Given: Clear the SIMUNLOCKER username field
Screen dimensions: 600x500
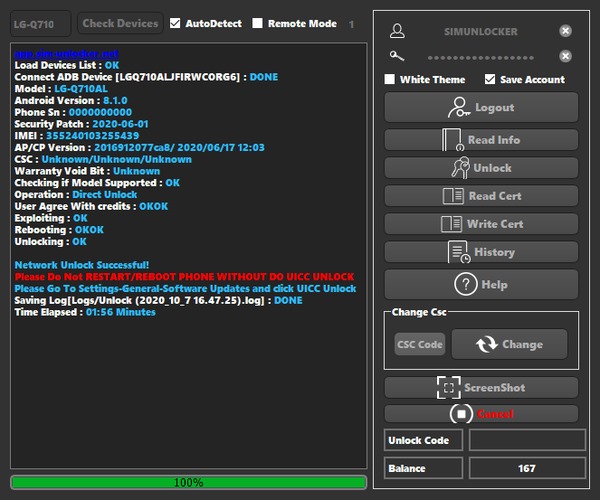Looking at the screenshot, I should click(565, 31).
